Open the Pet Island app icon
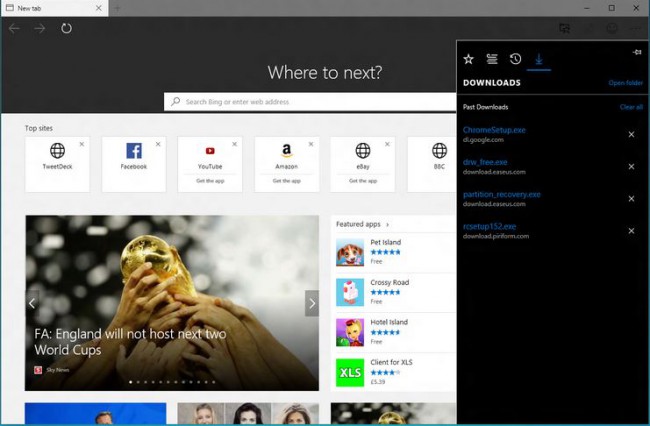The image size is (650, 426). [x=350, y=252]
